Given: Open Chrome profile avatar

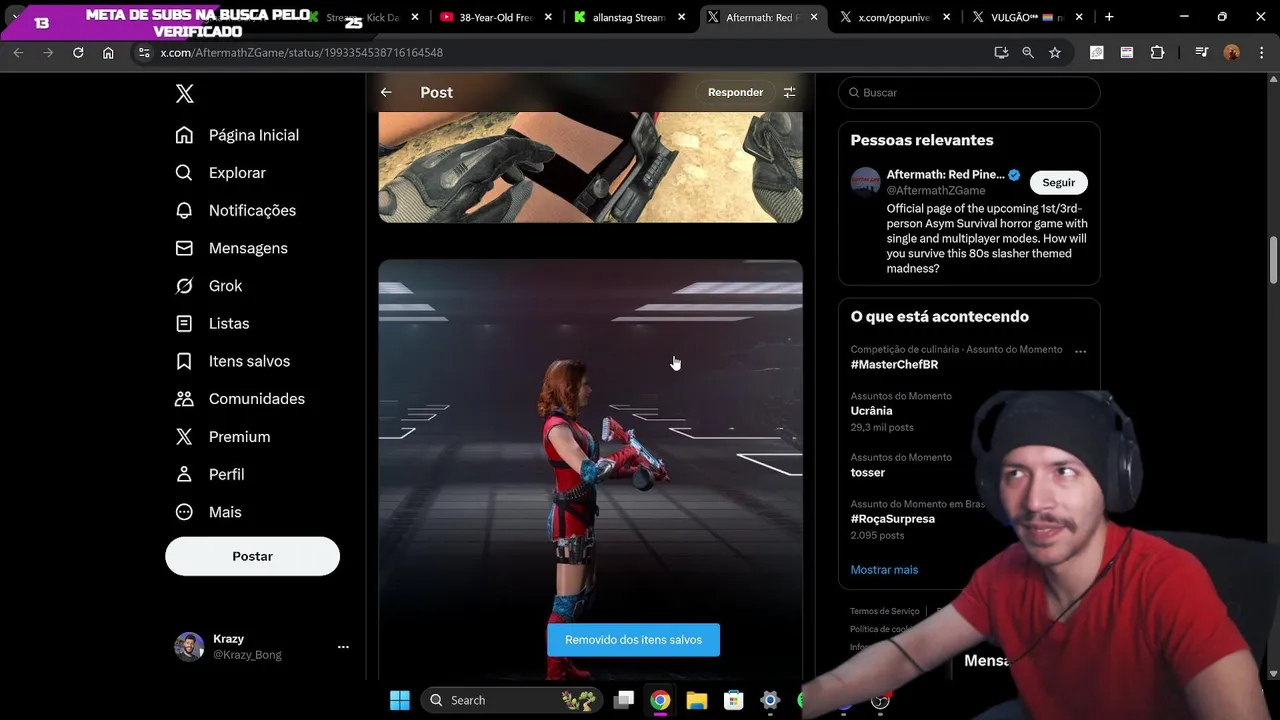Looking at the screenshot, I should [1232, 52].
